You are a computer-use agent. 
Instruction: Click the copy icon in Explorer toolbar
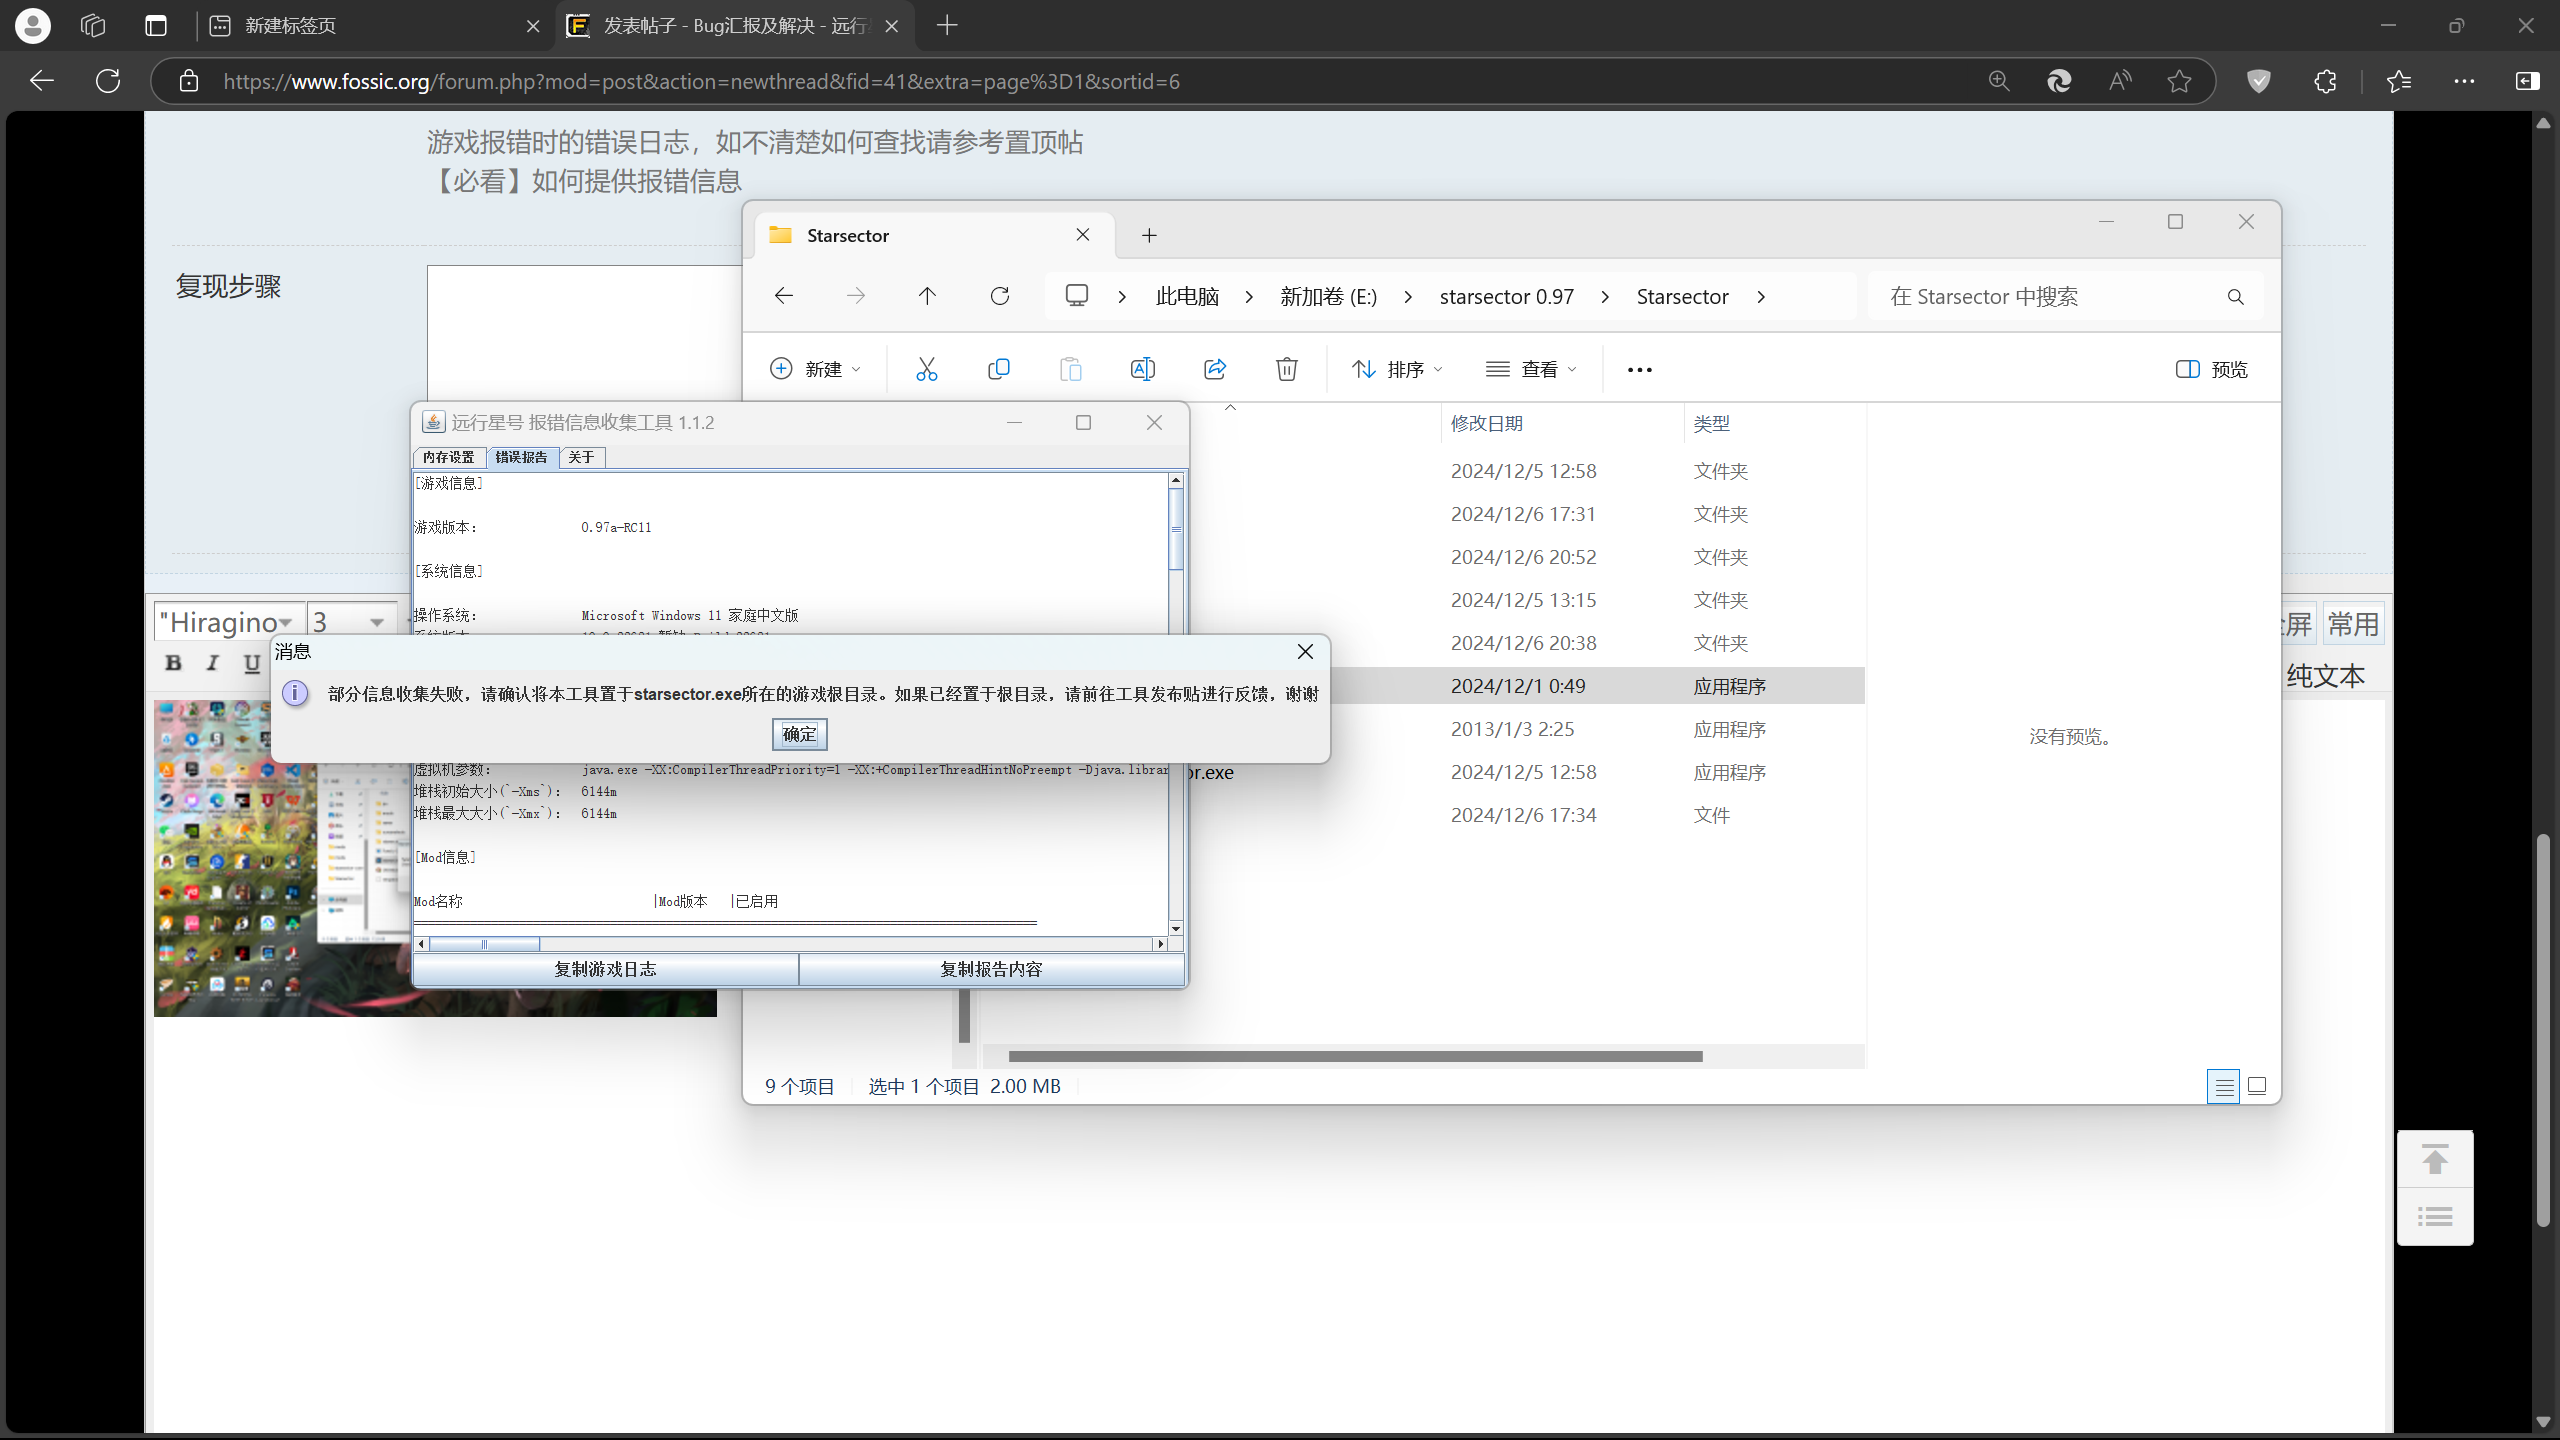click(998, 369)
